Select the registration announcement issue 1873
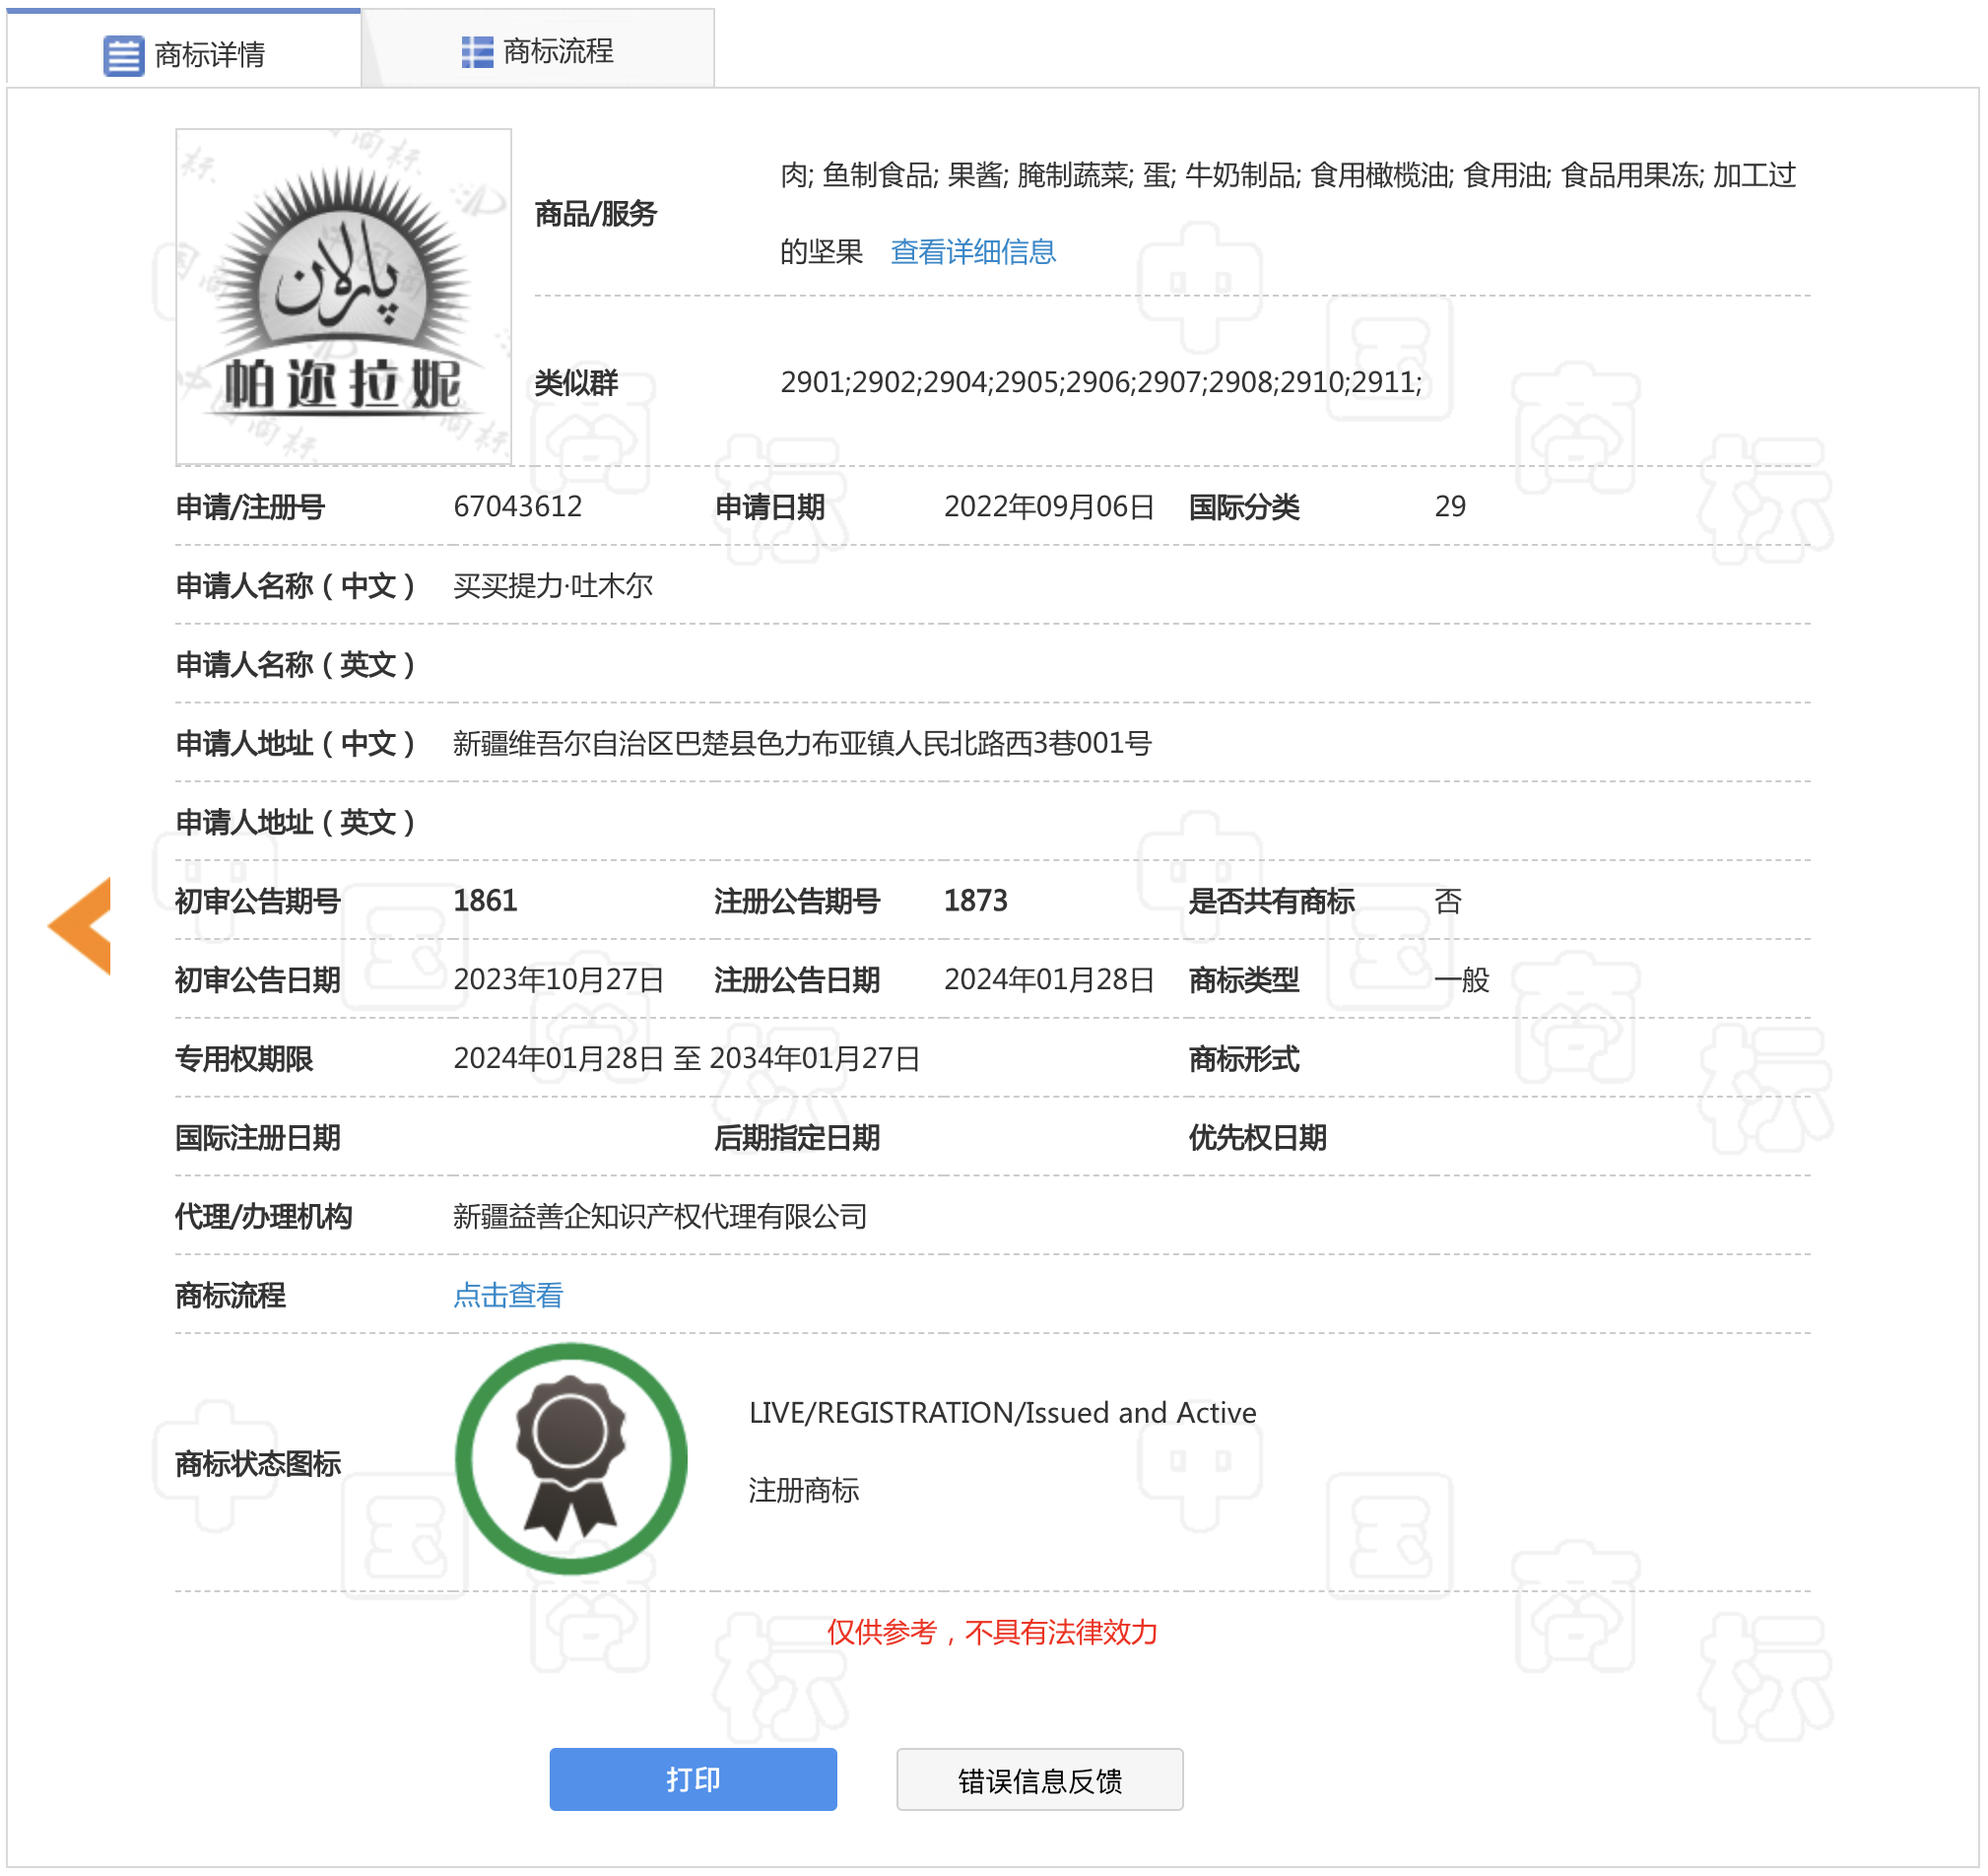Image resolution: width=1988 pixels, height=1876 pixels. click(x=976, y=901)
